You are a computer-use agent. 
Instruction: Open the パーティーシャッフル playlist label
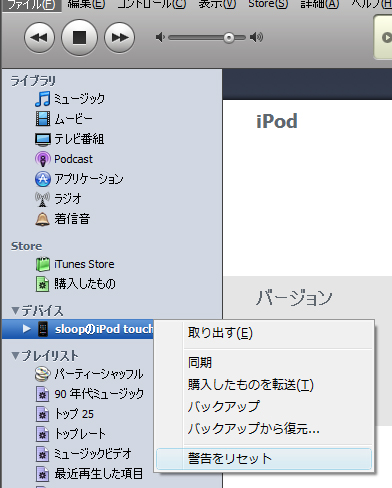(x=99, y=374)
